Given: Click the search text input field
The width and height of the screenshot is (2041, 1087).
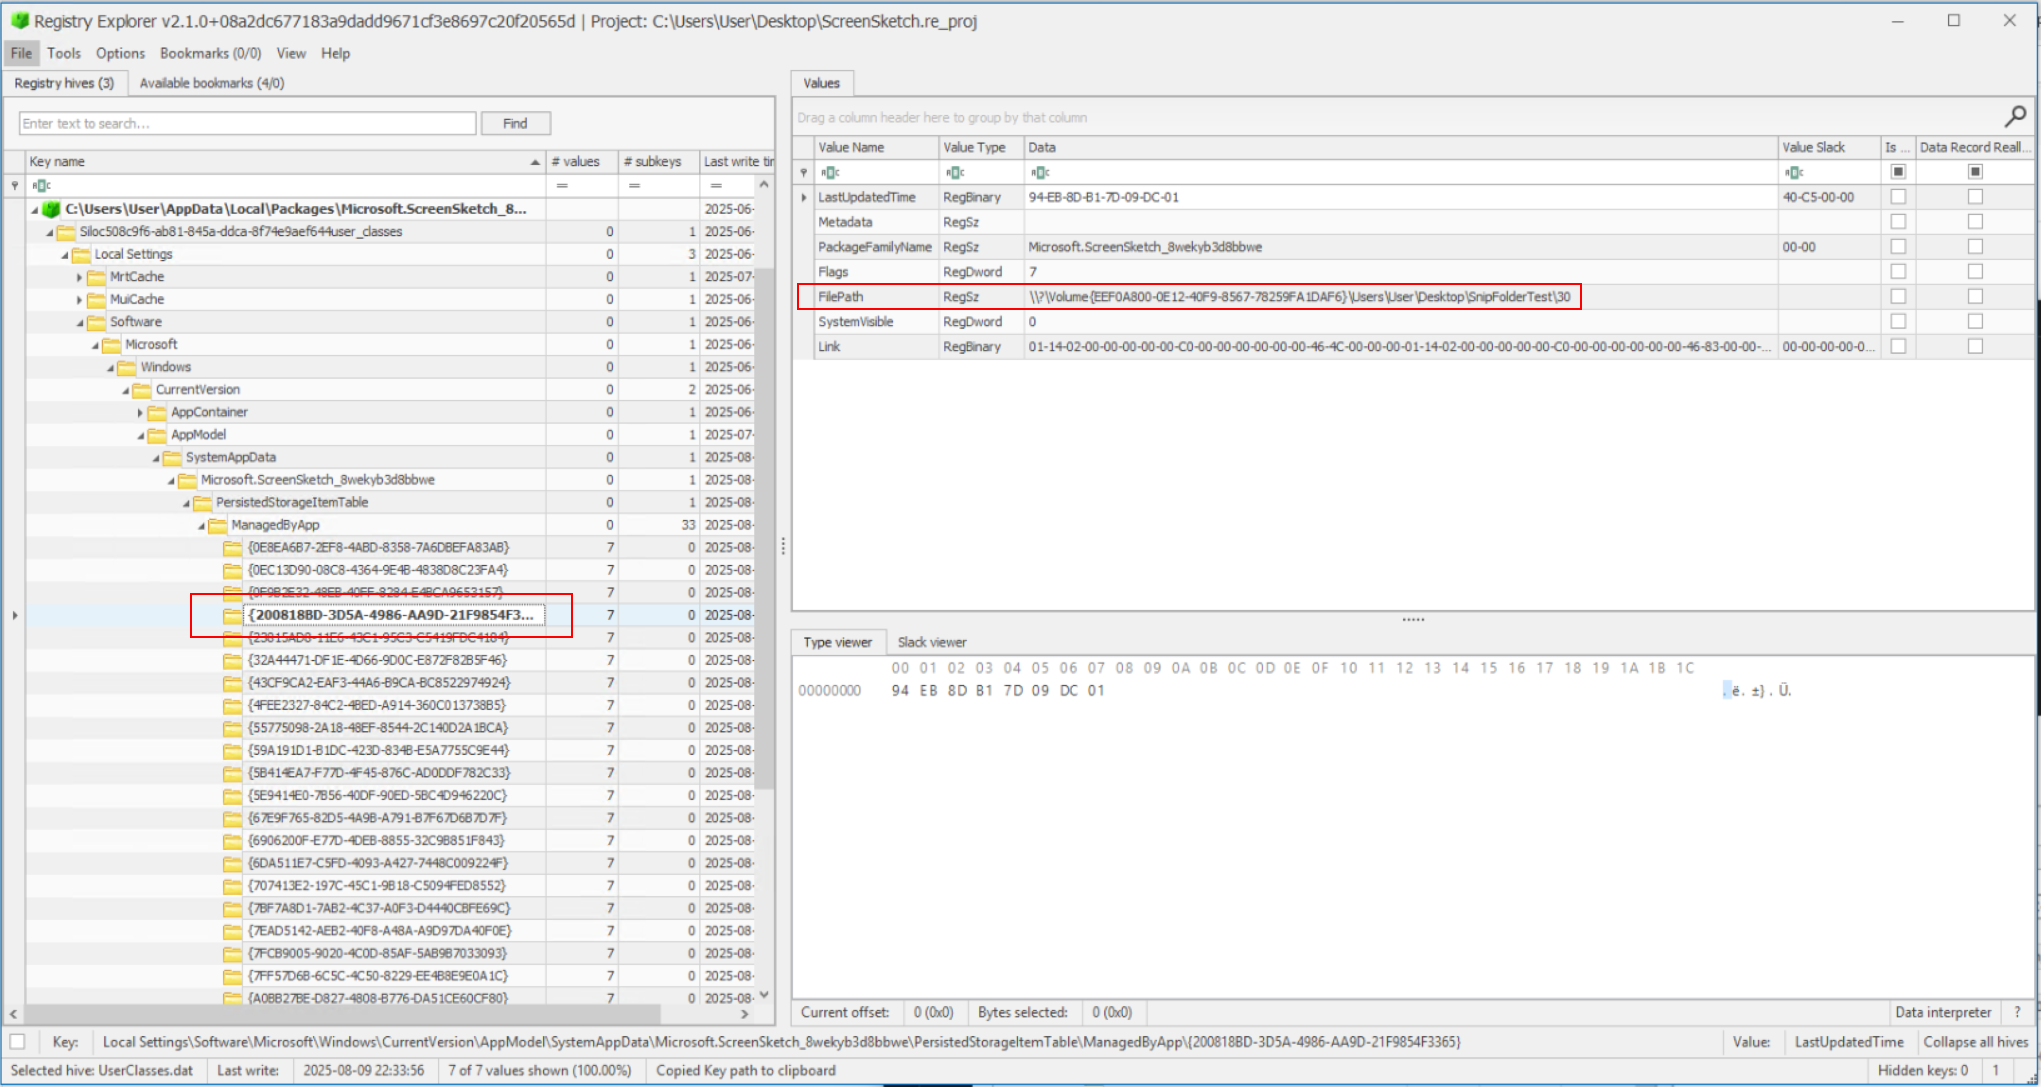Looking at the screenshot, I should click(x=247, y=123).
